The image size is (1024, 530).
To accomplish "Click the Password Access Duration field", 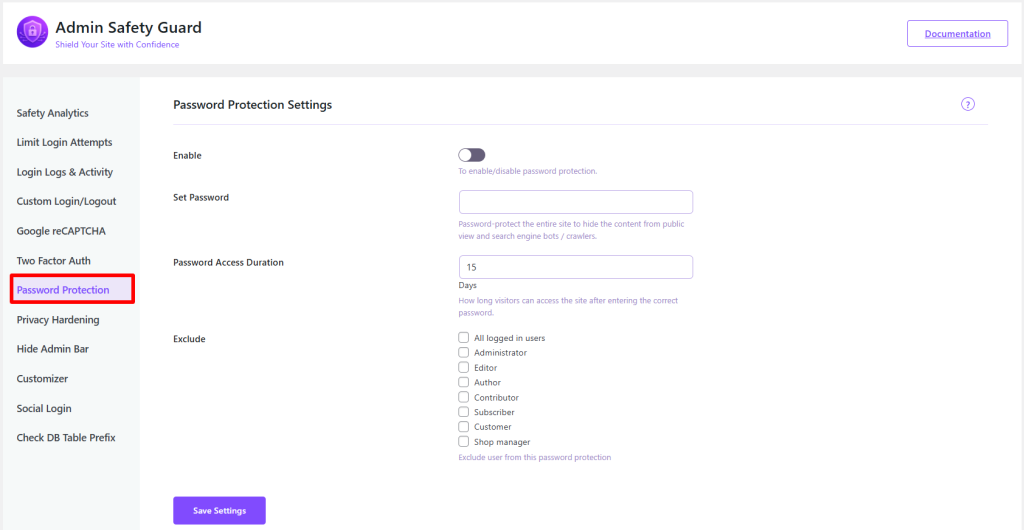I will (x=576, y=268).
